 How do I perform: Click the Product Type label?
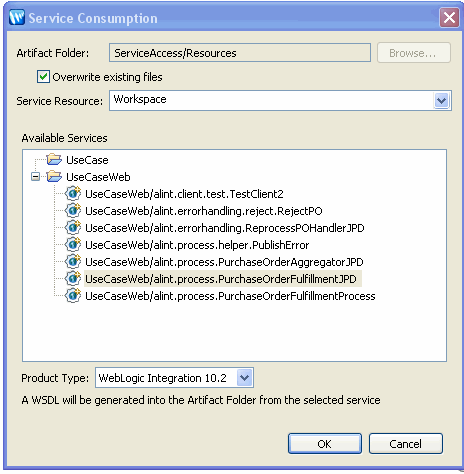tap(55, 378)
